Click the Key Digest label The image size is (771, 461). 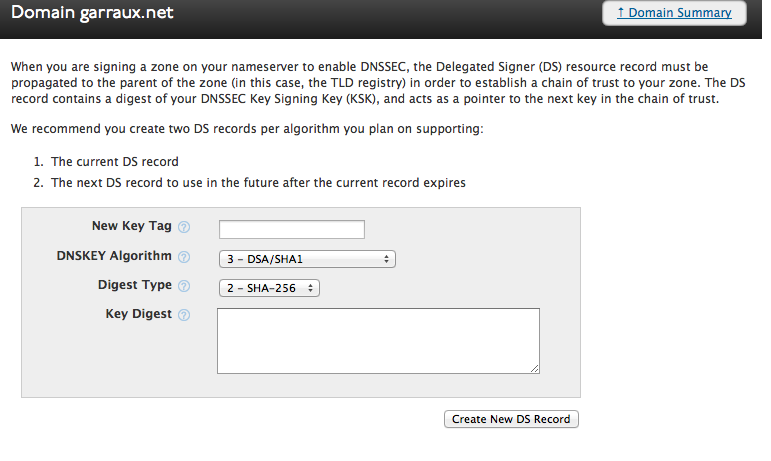[139, 314]
